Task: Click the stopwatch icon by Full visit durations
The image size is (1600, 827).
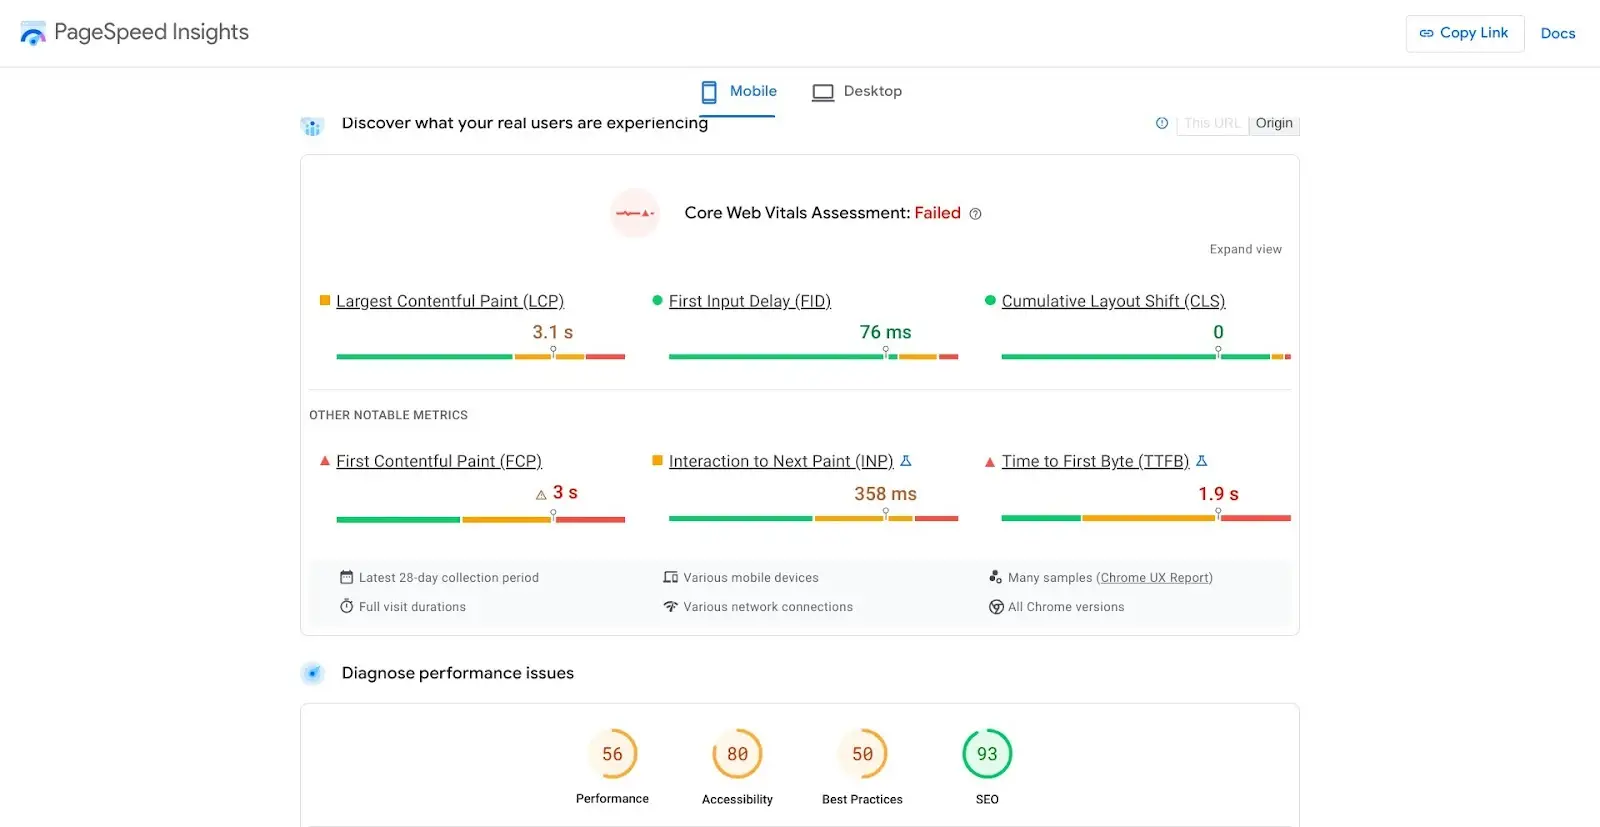Action: [x=347, y=606]
